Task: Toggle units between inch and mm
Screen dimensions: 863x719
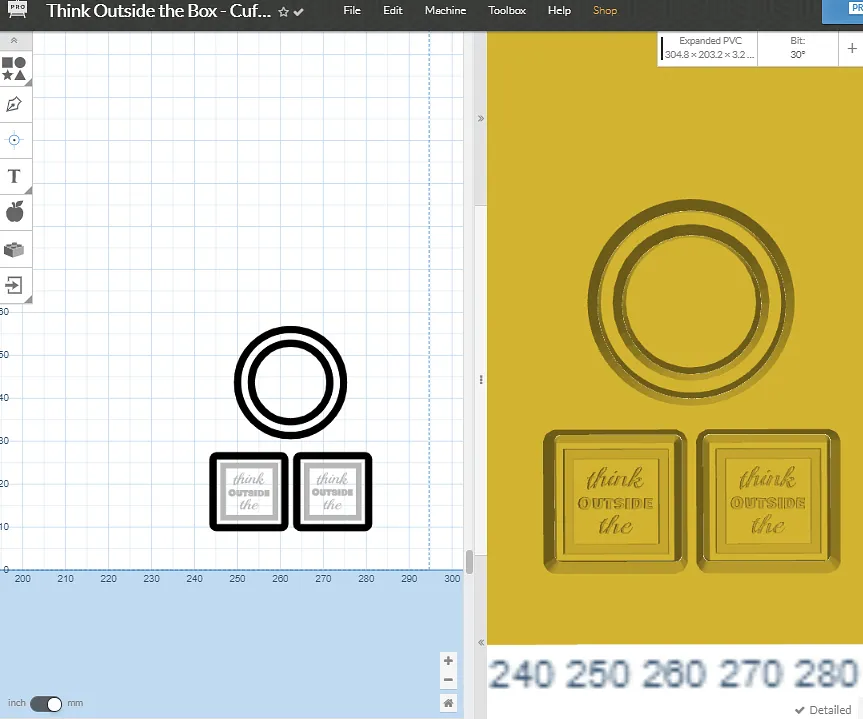Action: 46,704
